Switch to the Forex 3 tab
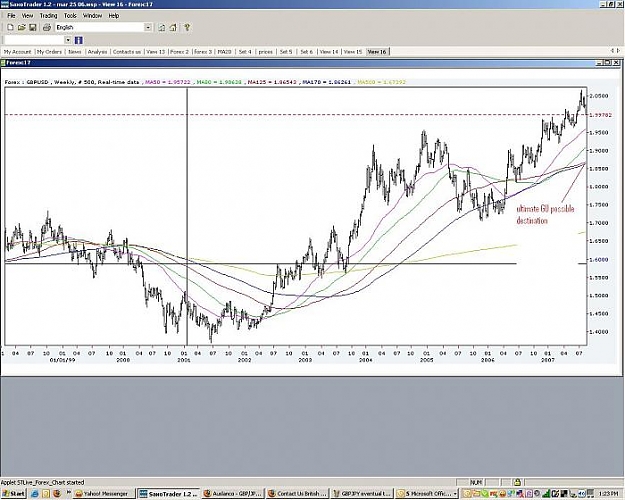This screenshot has width=625, height=500. (x=203, y=52)
